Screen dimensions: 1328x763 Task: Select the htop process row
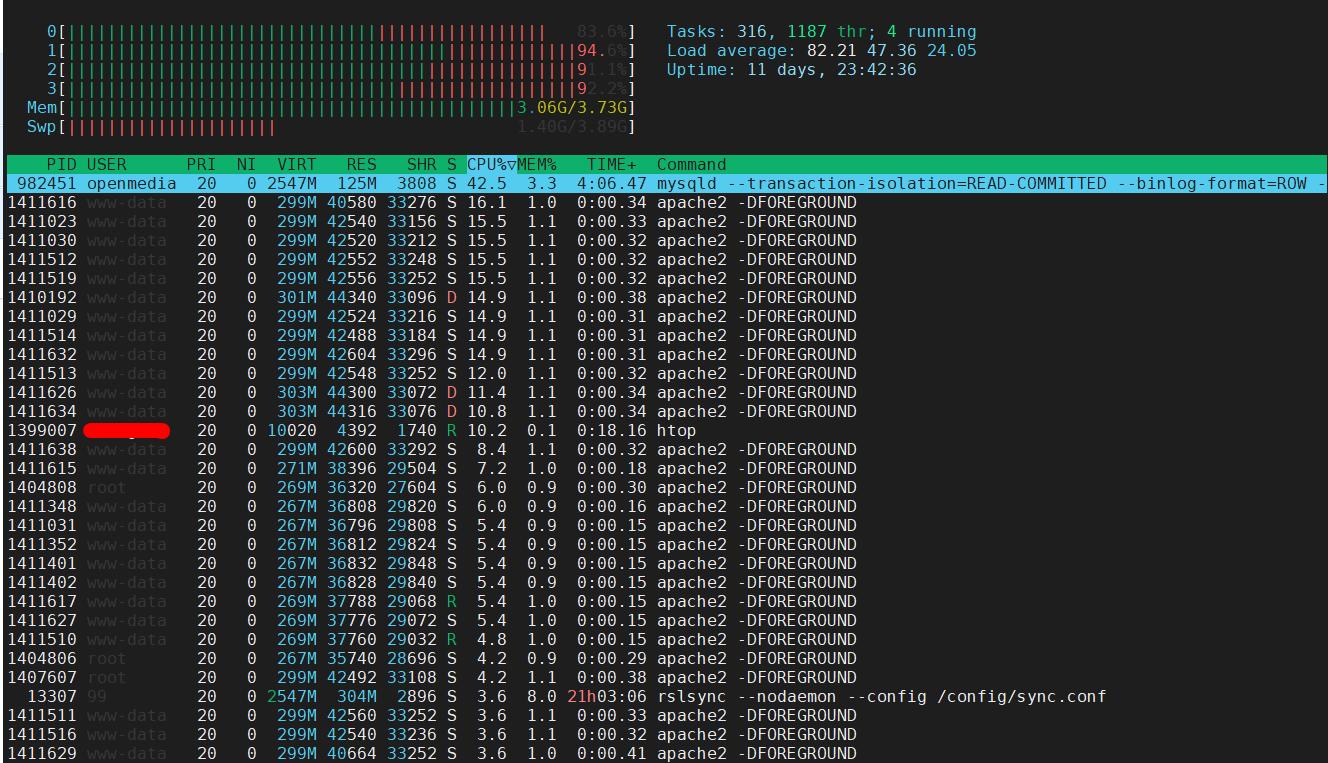(400, 430)
